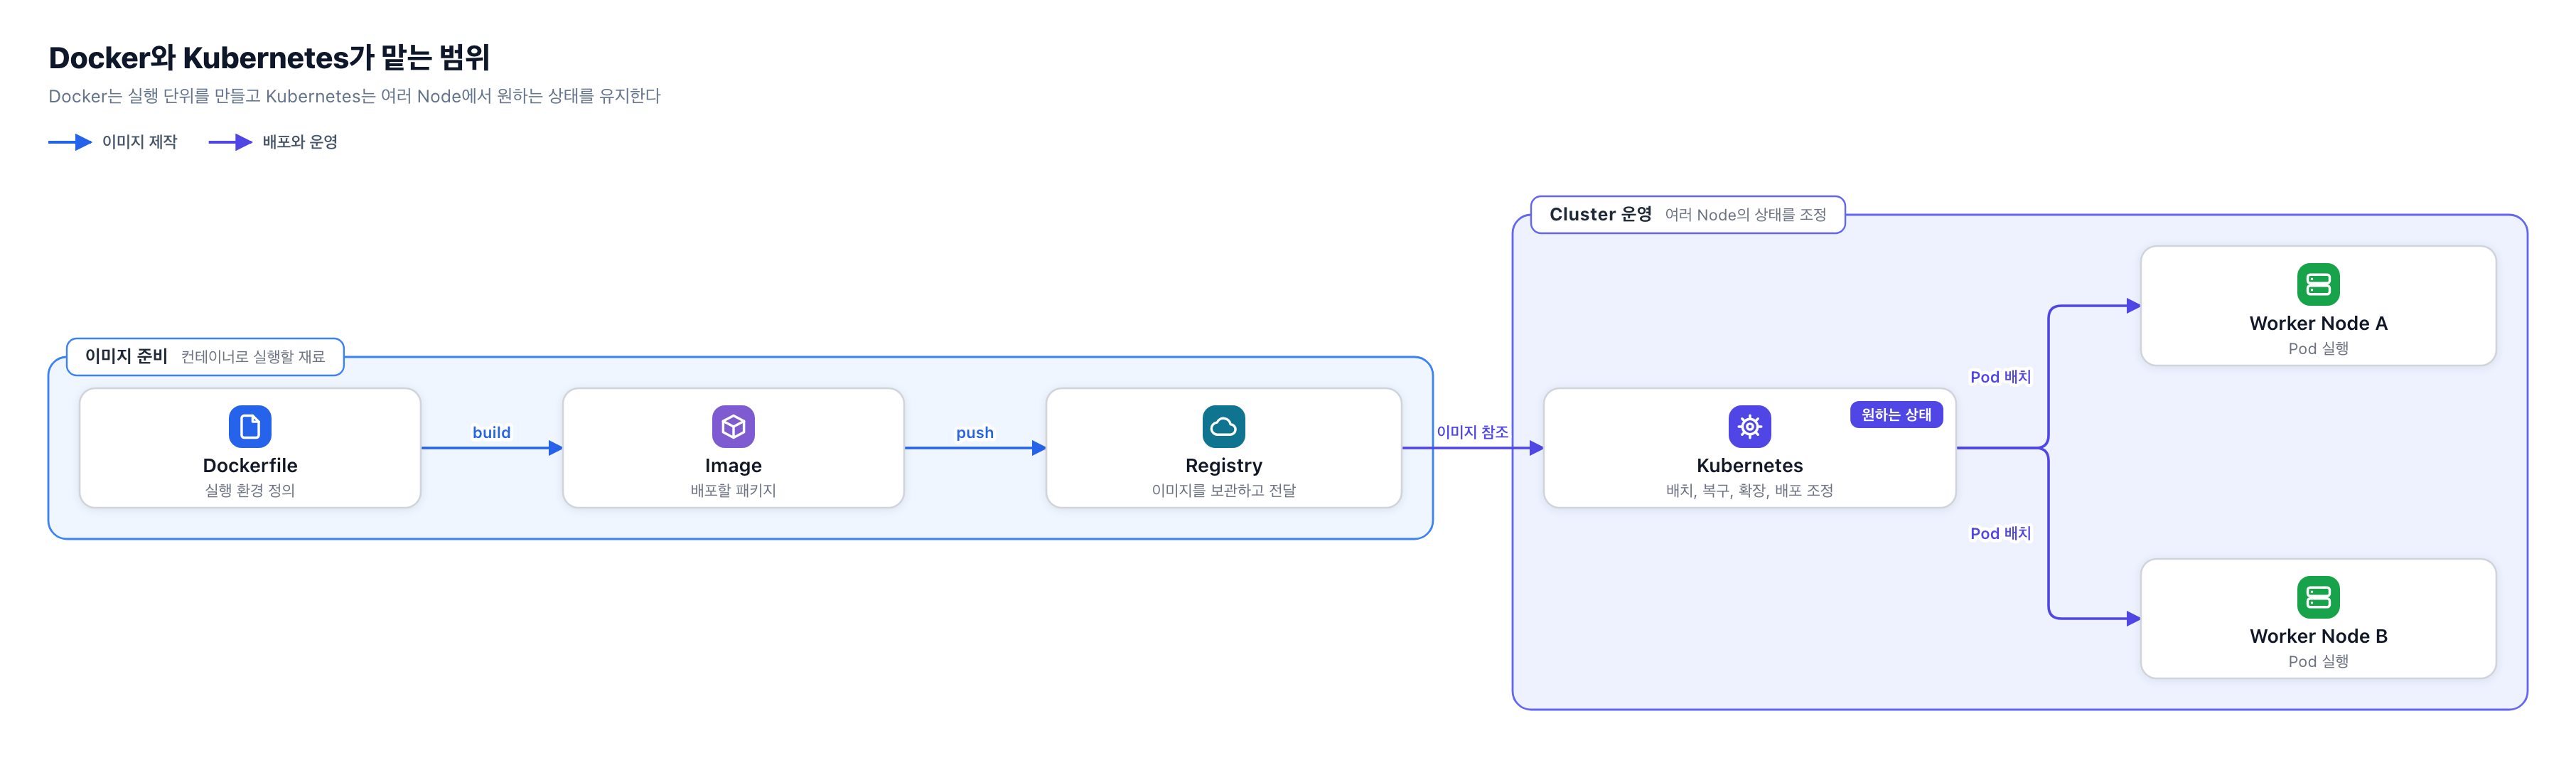Select the Worker Node A title text
Image resolution: width=2576 pixels, height=758 pixels.
2318,323
